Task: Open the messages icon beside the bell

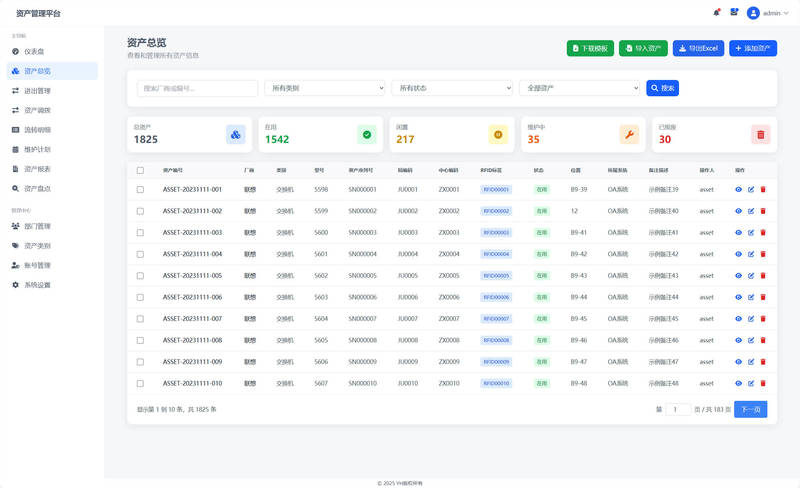Action: (x=734, y=12)
